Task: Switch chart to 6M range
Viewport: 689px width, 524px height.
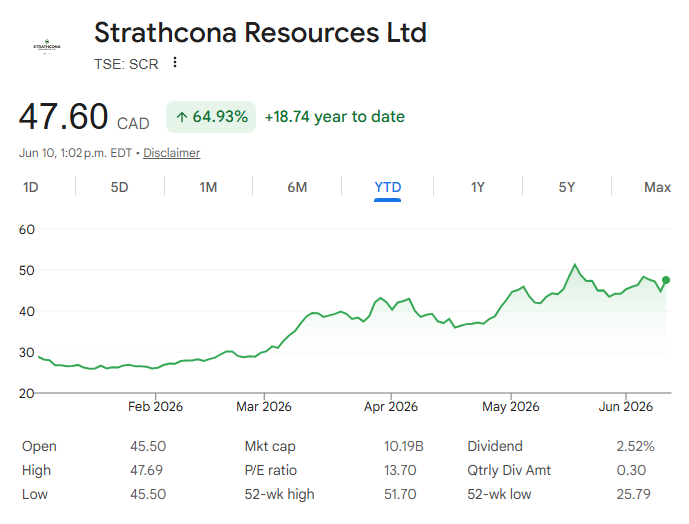Action: click(x=297, y=187)
